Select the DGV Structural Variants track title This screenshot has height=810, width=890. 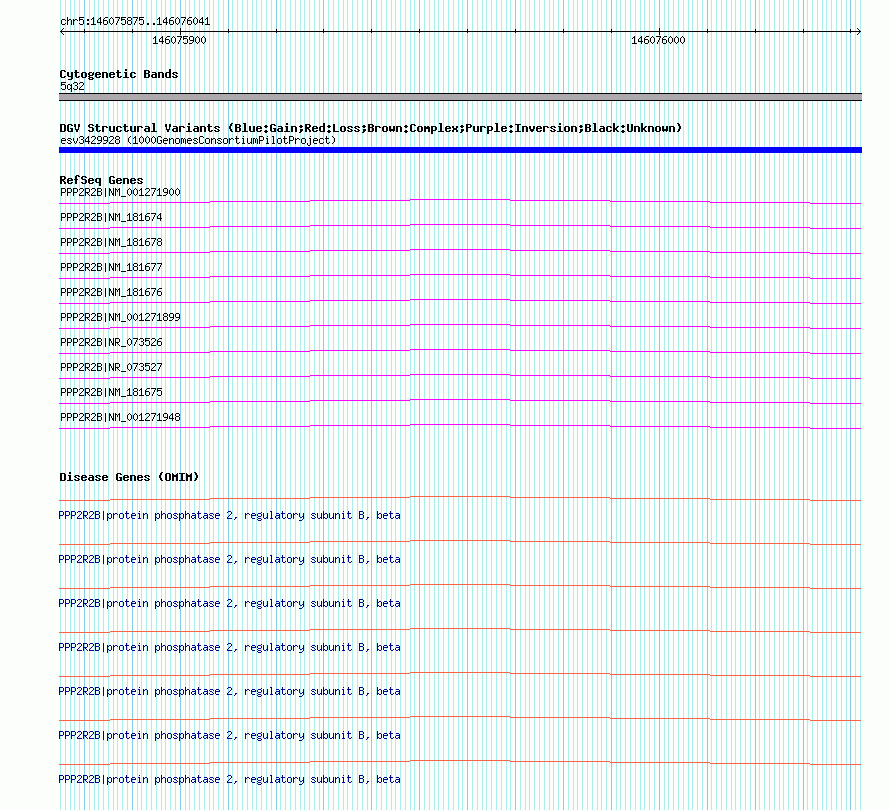coord(370,128)
